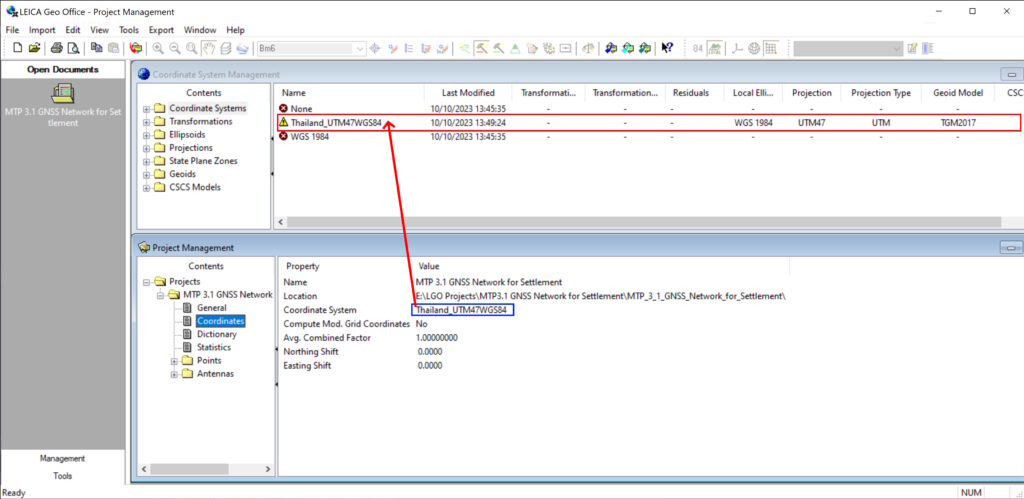Click the Zoom In magnifier icon
This screenshot has width=1024, height=499.
click(158, 48)
